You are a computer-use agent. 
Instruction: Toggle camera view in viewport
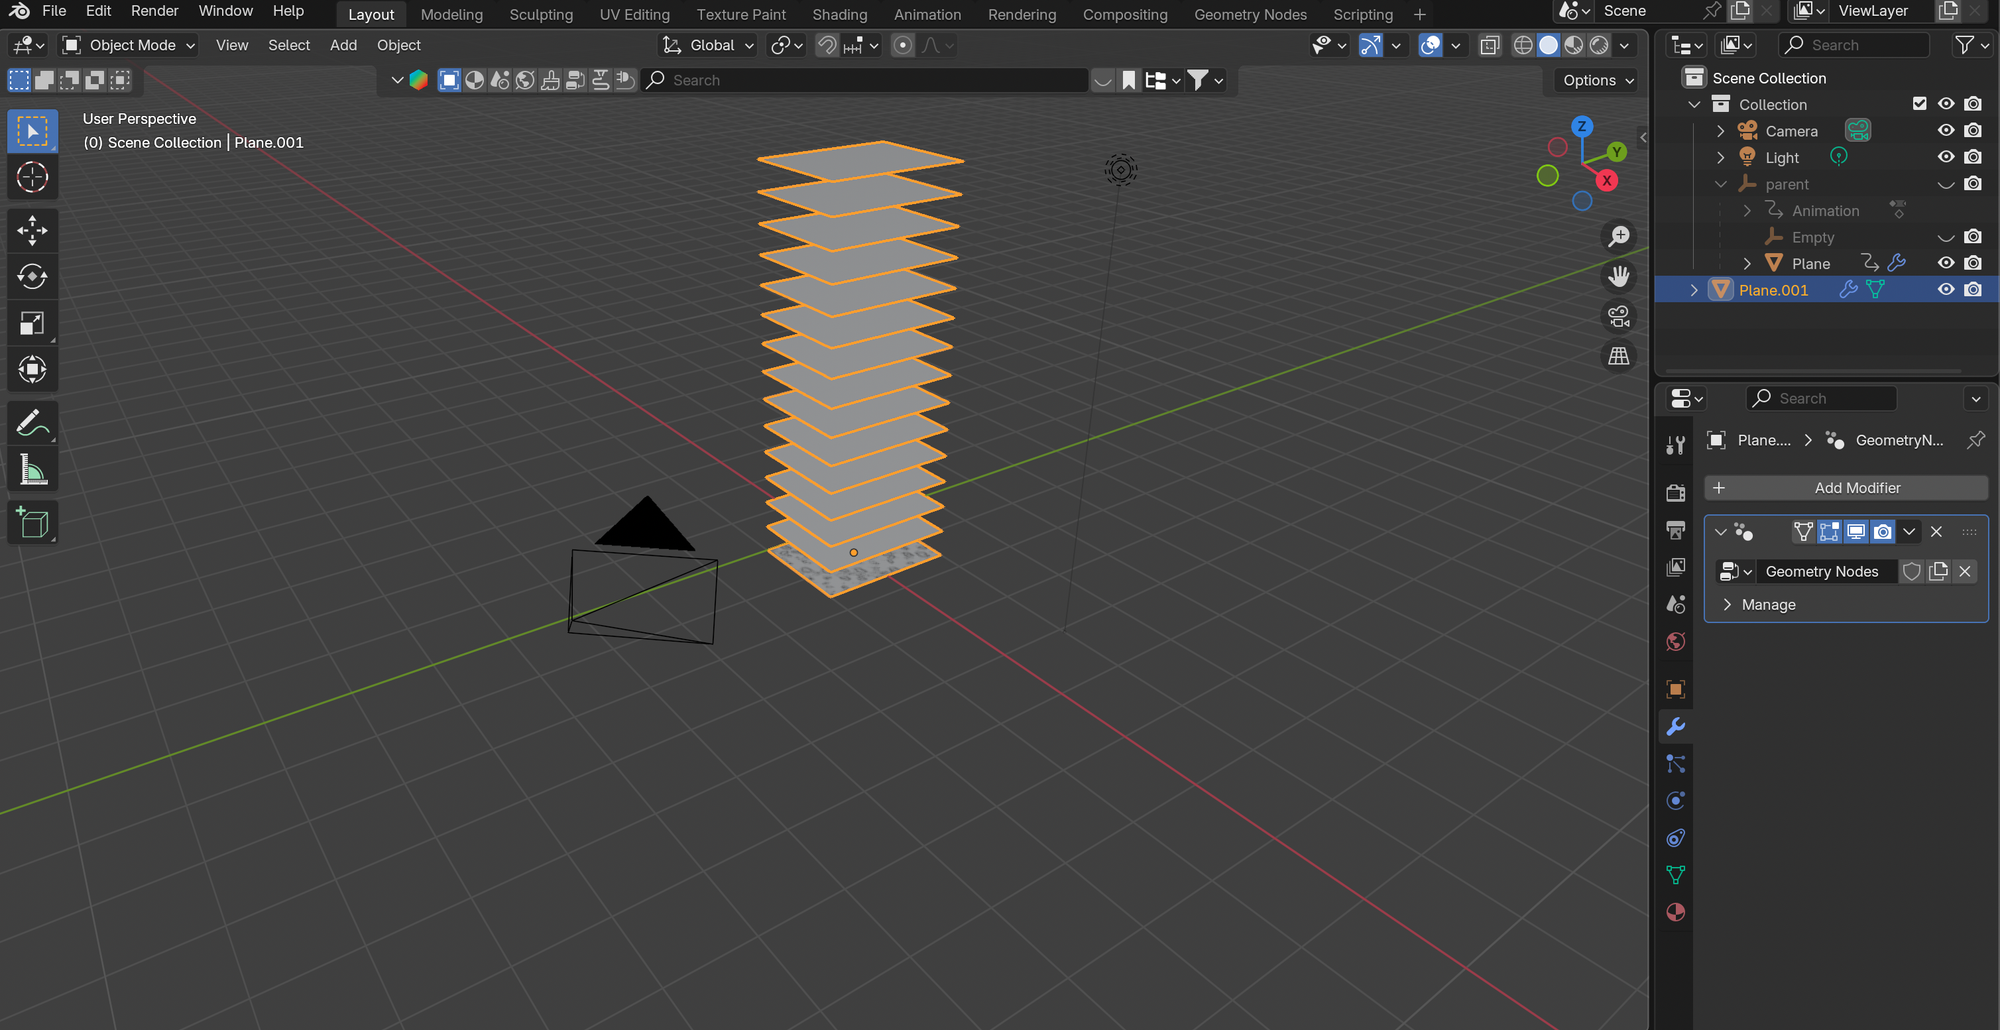pyautogui.click(x=1618, y=317)
